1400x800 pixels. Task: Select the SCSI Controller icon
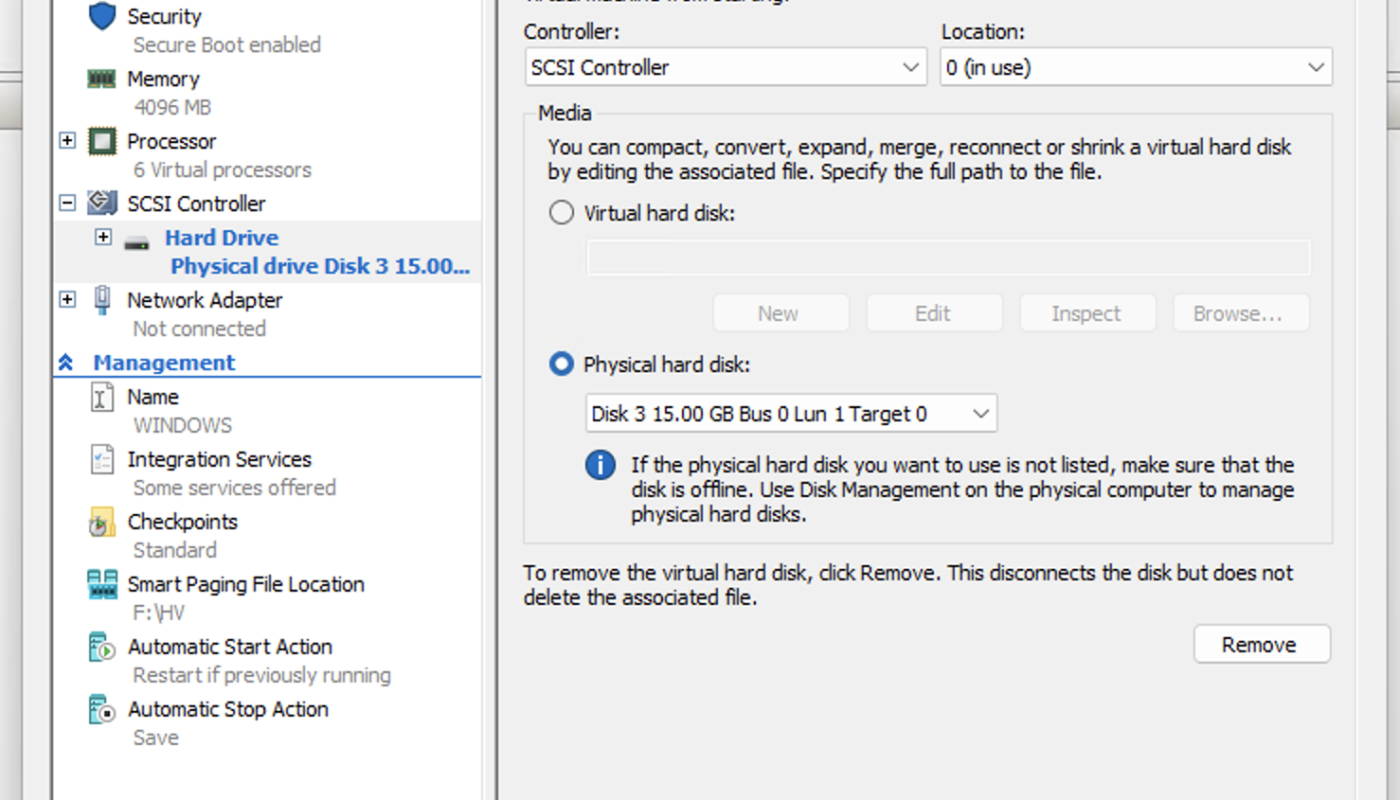(x=102, y=203)
